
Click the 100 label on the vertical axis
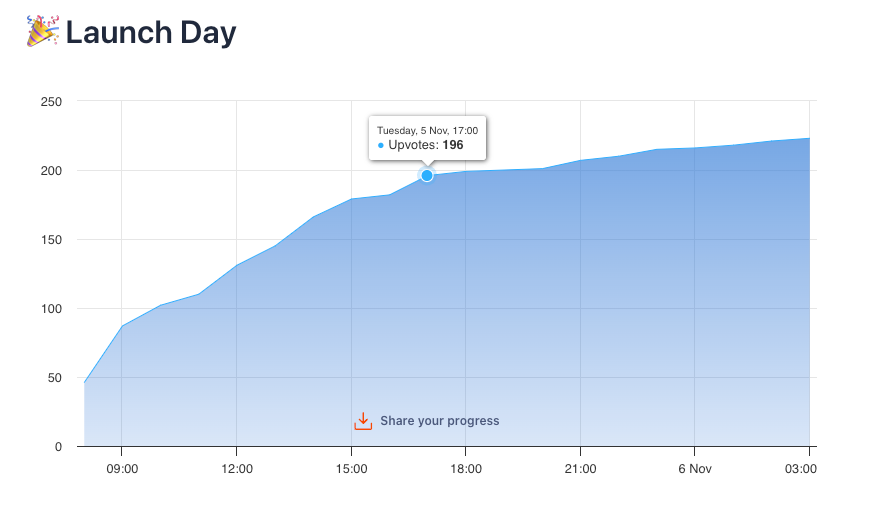click(x=51, y=309)
